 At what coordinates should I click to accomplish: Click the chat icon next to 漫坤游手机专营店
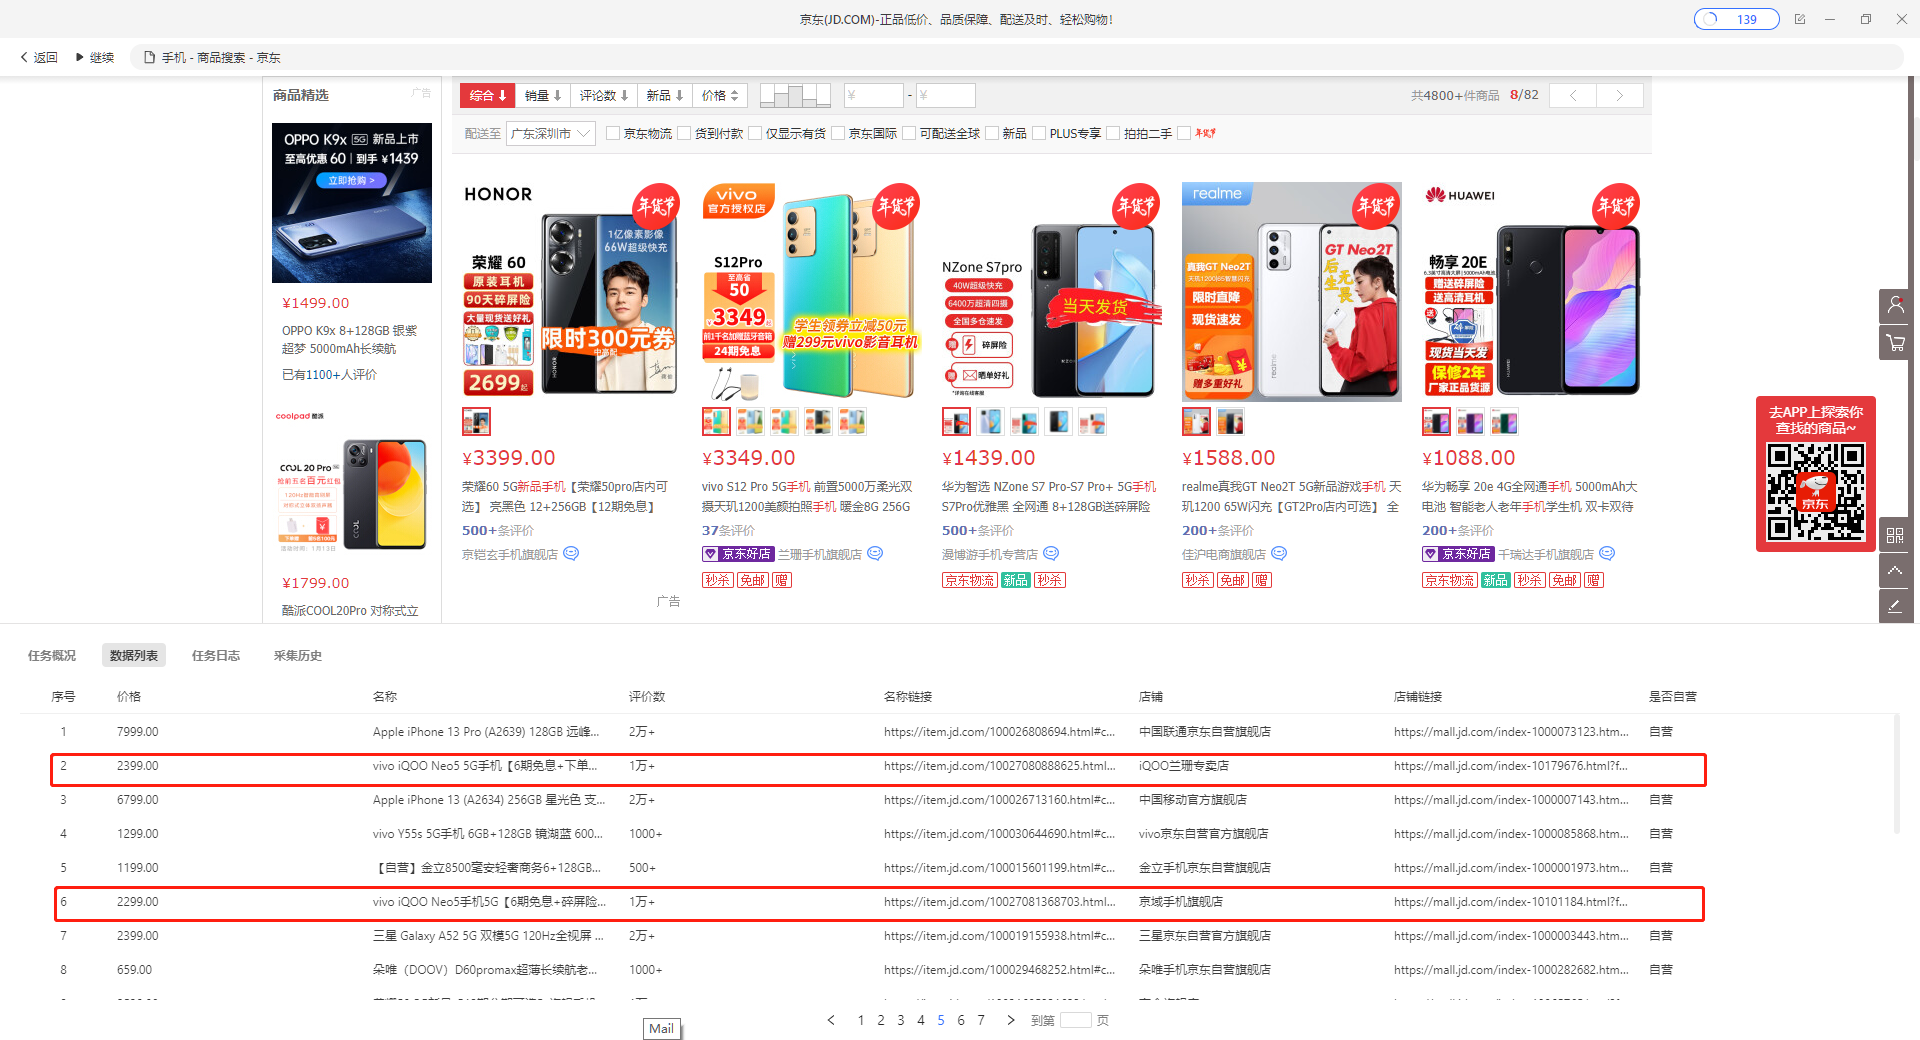(1051, 554)
